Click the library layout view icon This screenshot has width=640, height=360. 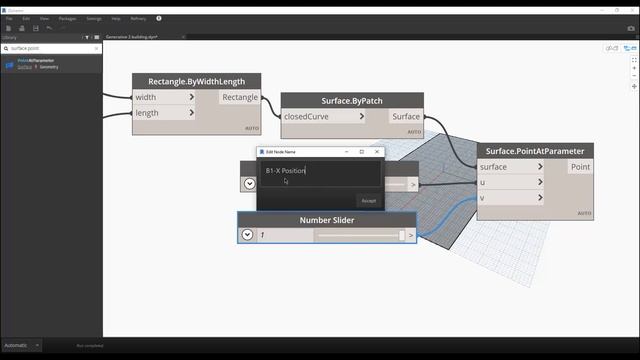pyautogui.click(x=97, y=38)
